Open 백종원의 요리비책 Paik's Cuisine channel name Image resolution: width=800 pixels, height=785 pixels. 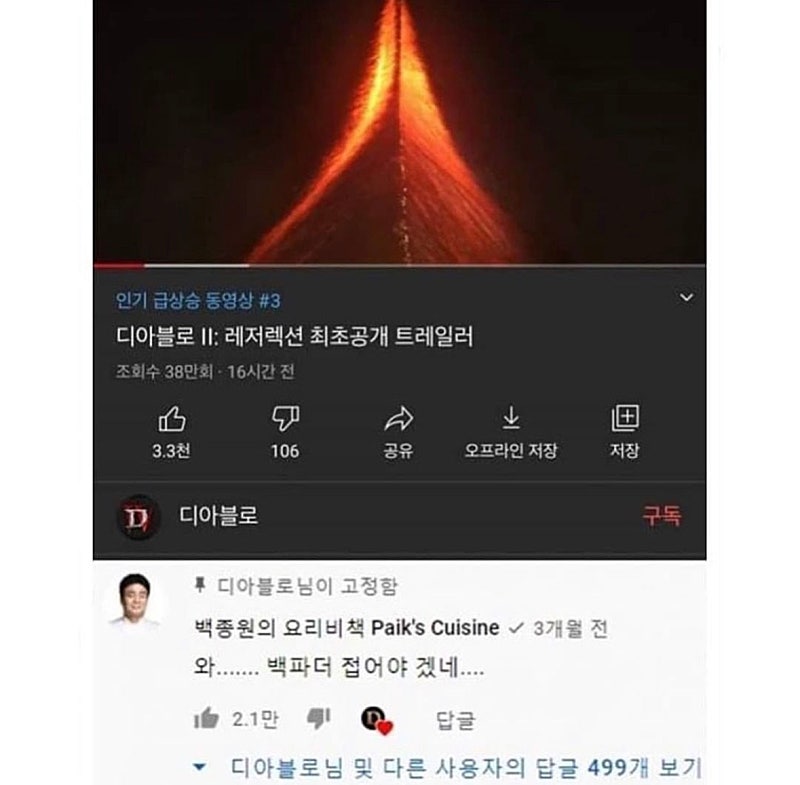(346, 628)
